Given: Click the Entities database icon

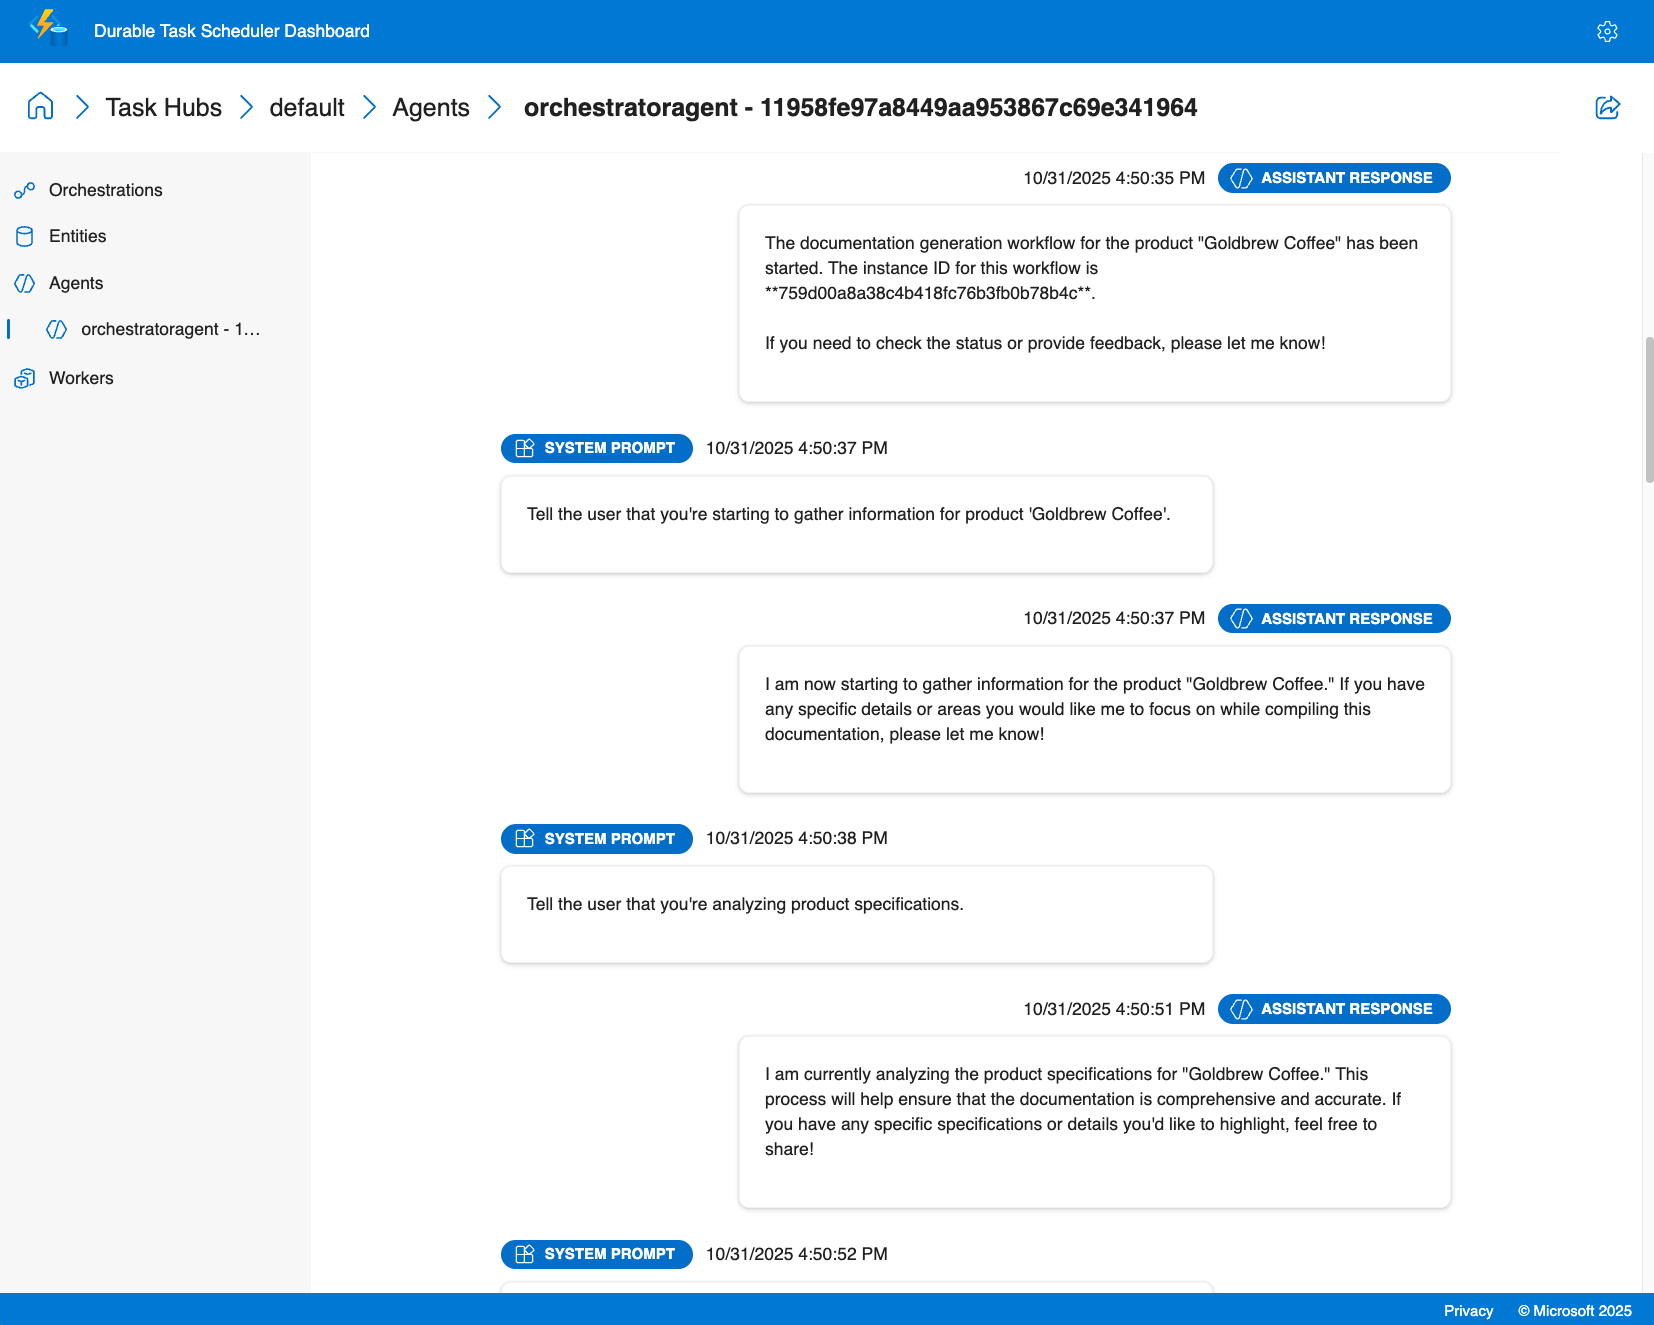Looking at the screenshot, I should (x=24, y=236).
